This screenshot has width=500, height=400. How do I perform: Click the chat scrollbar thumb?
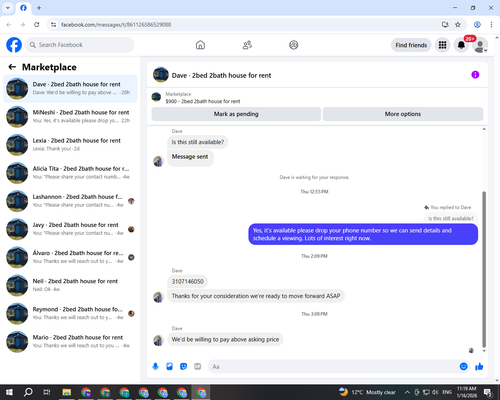coord(484,269)
